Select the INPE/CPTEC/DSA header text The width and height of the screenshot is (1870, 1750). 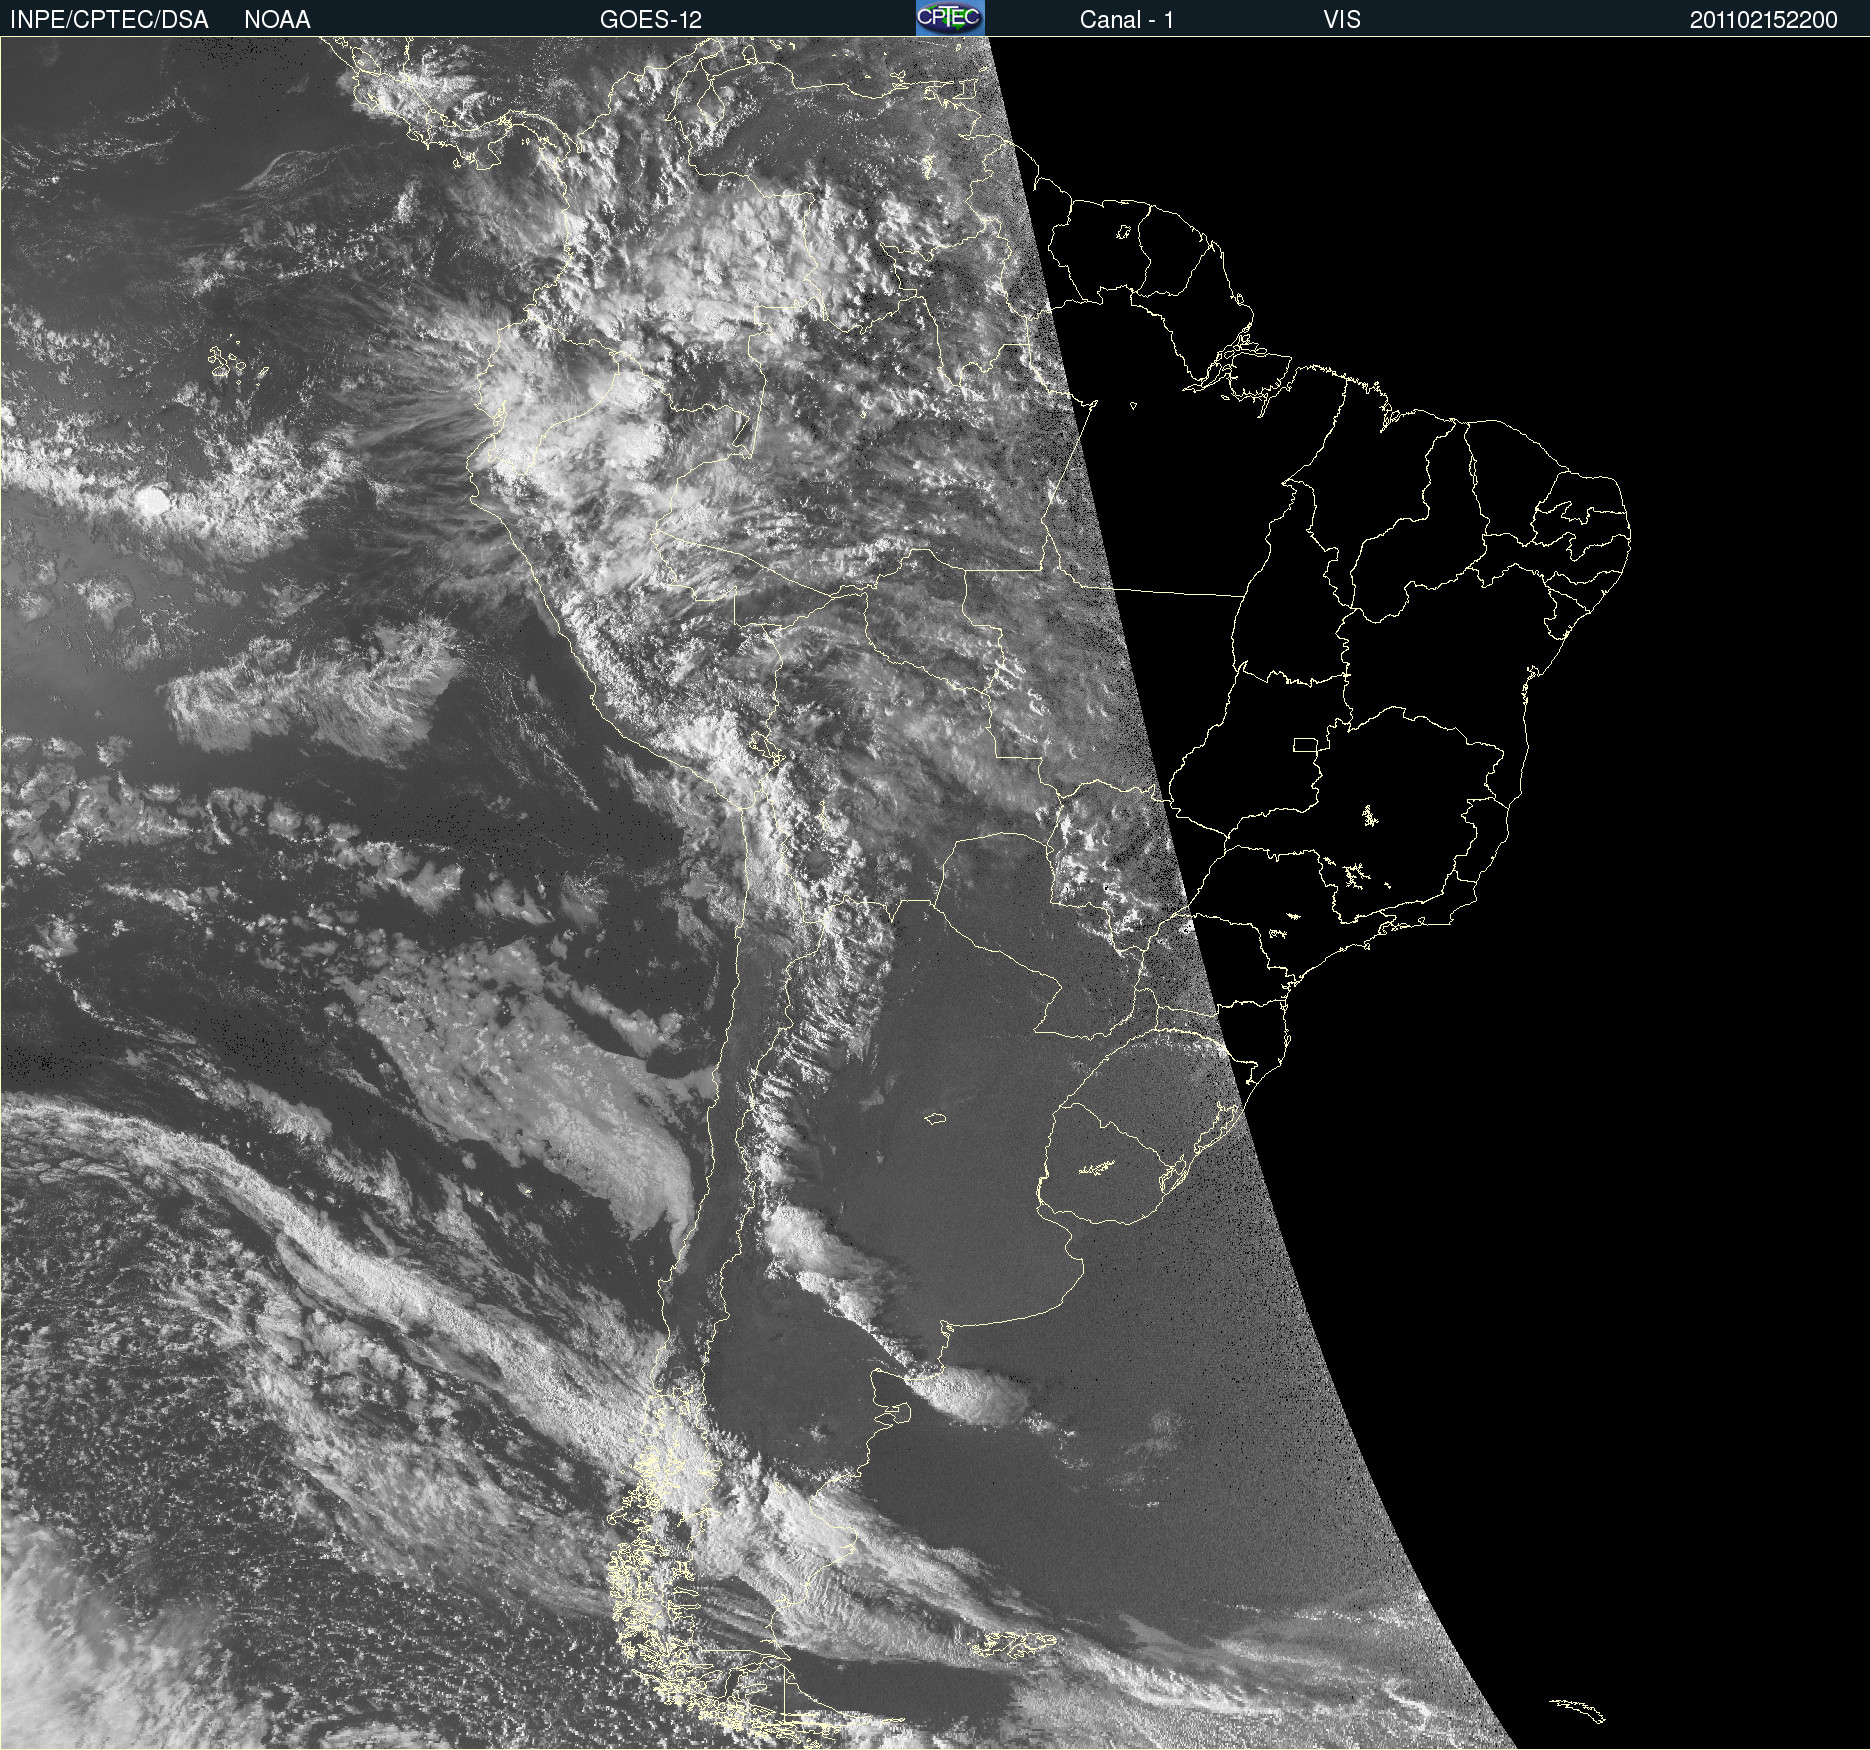(109, 20)
